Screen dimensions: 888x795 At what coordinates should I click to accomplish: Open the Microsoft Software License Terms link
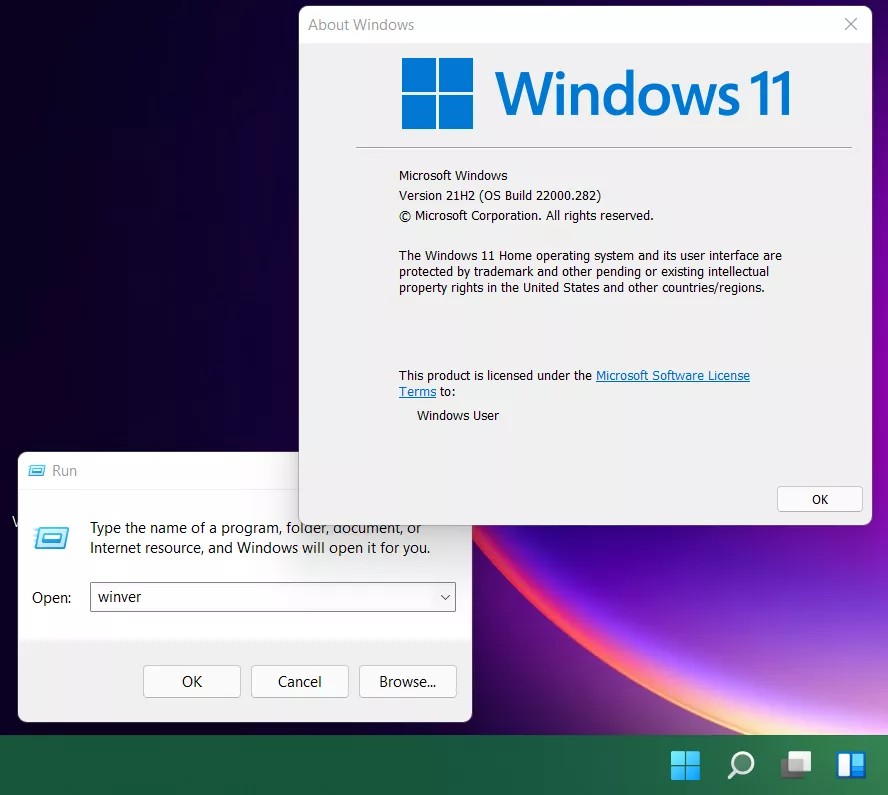pyautogui.click(x=672, y=375)
